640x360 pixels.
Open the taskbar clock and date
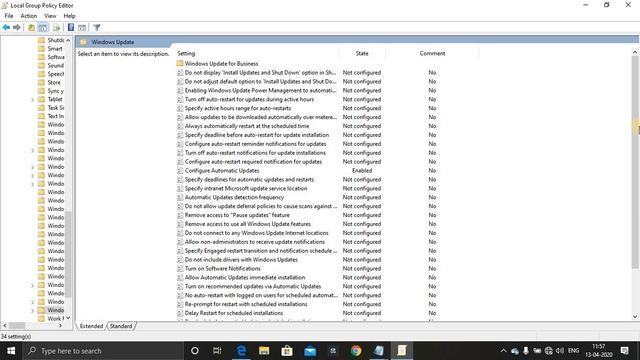pyautogui.click(x=599, y=351)
